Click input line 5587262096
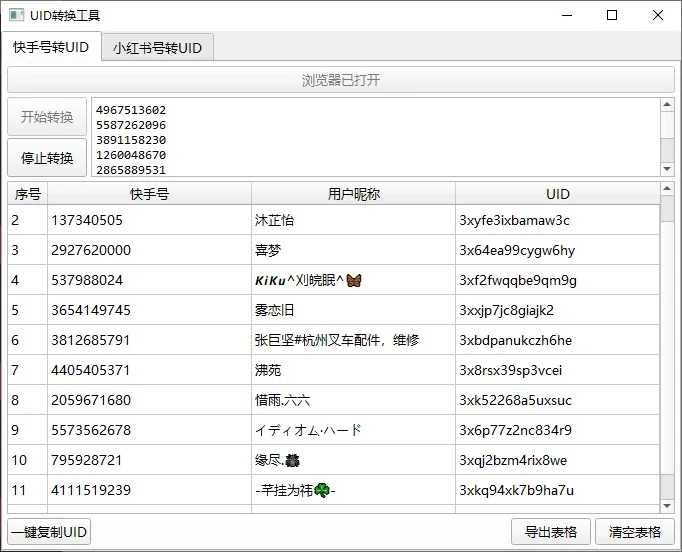682x552 pixels. click(x=131, y=125)
